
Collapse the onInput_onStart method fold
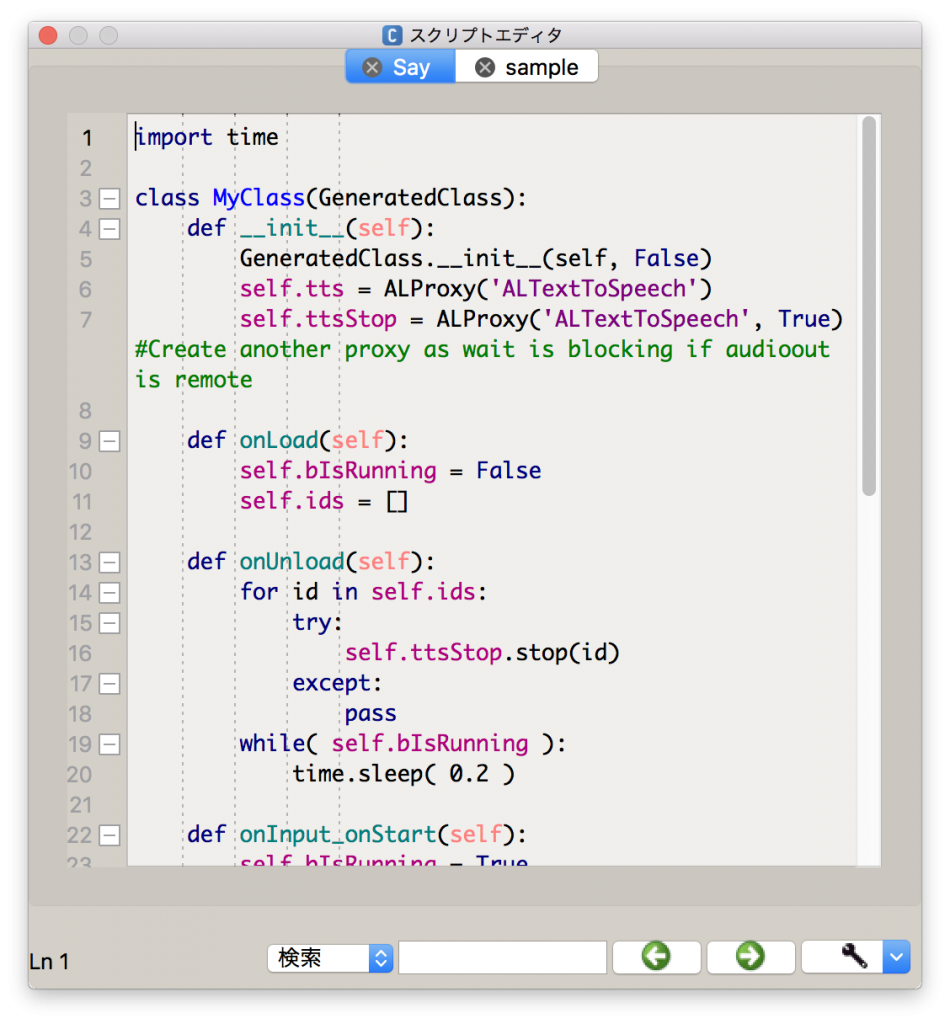[x=110, y=835]
